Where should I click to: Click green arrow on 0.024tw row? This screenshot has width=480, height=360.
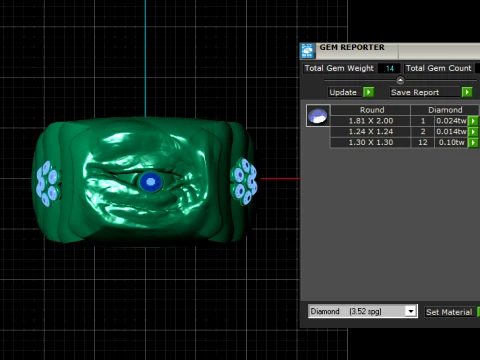tap(473, 121)
